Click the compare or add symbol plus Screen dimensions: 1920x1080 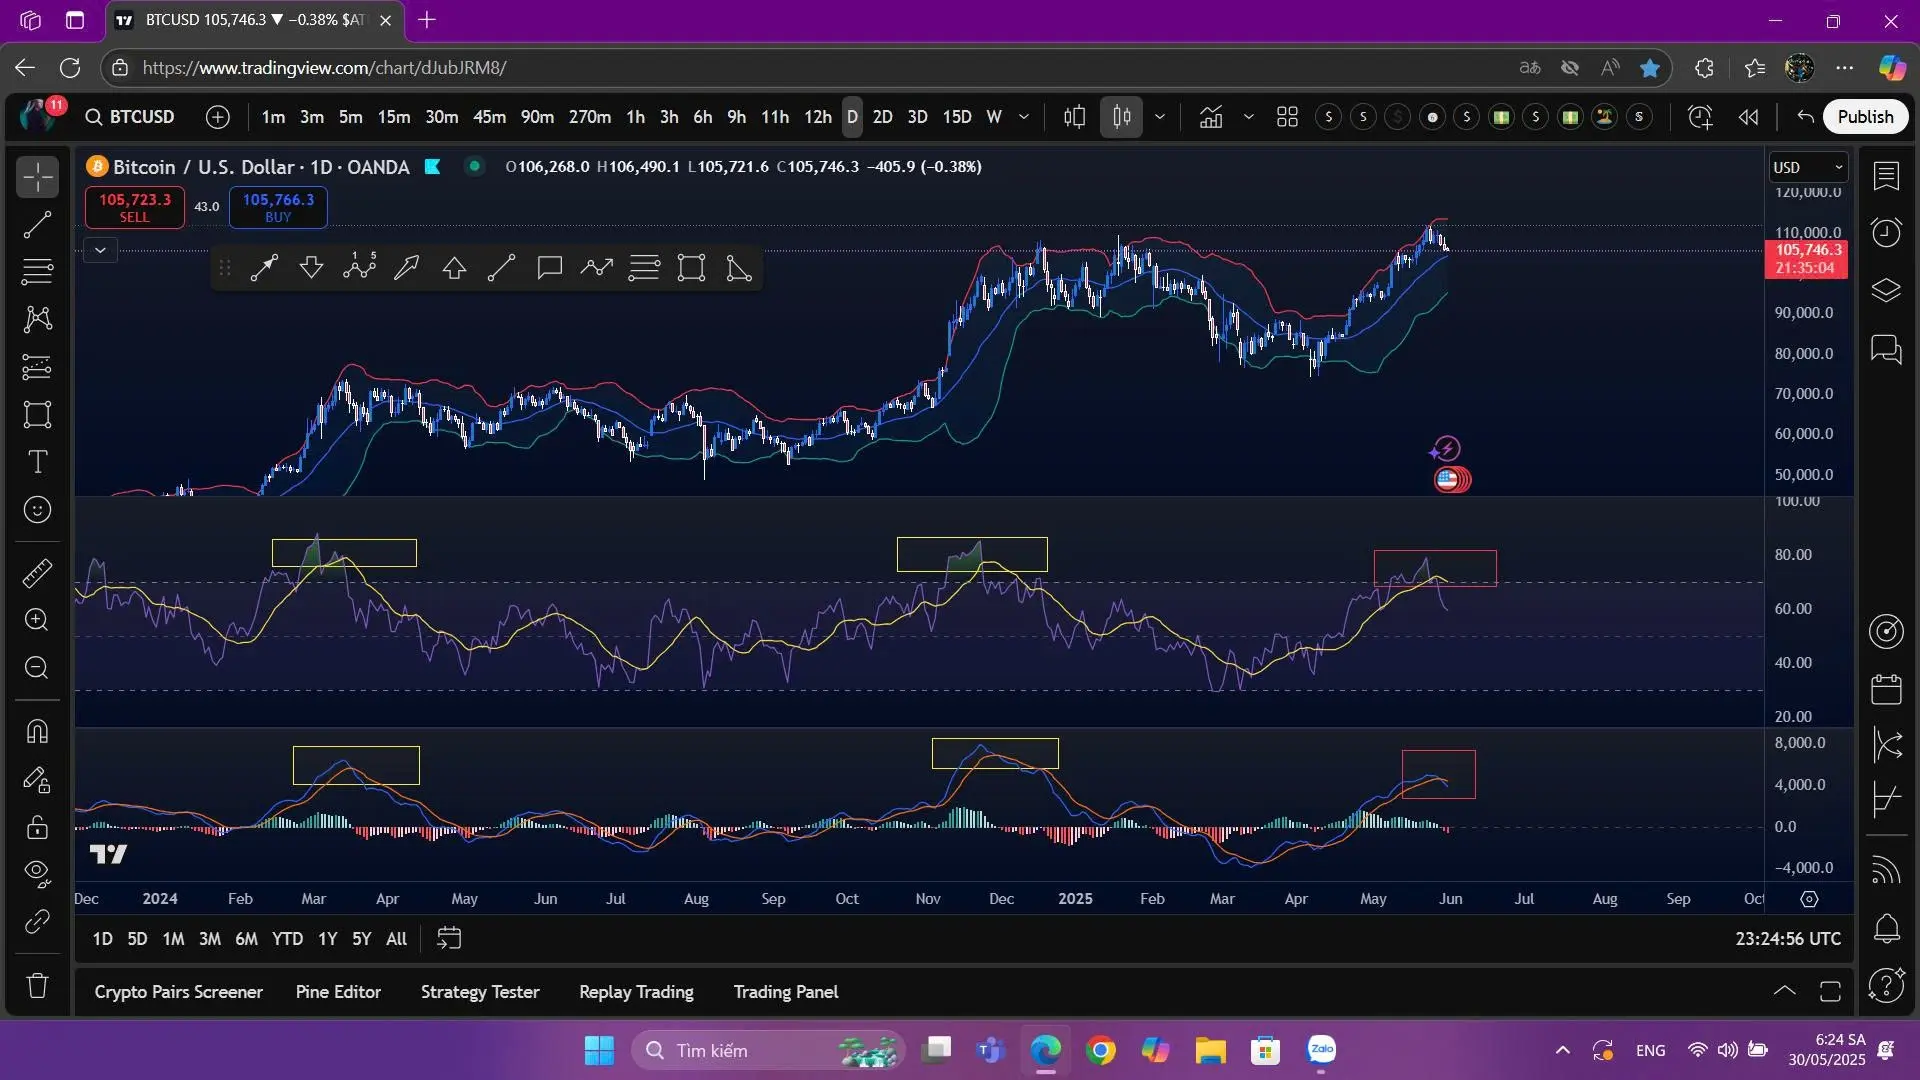click(x=217, y=117)
